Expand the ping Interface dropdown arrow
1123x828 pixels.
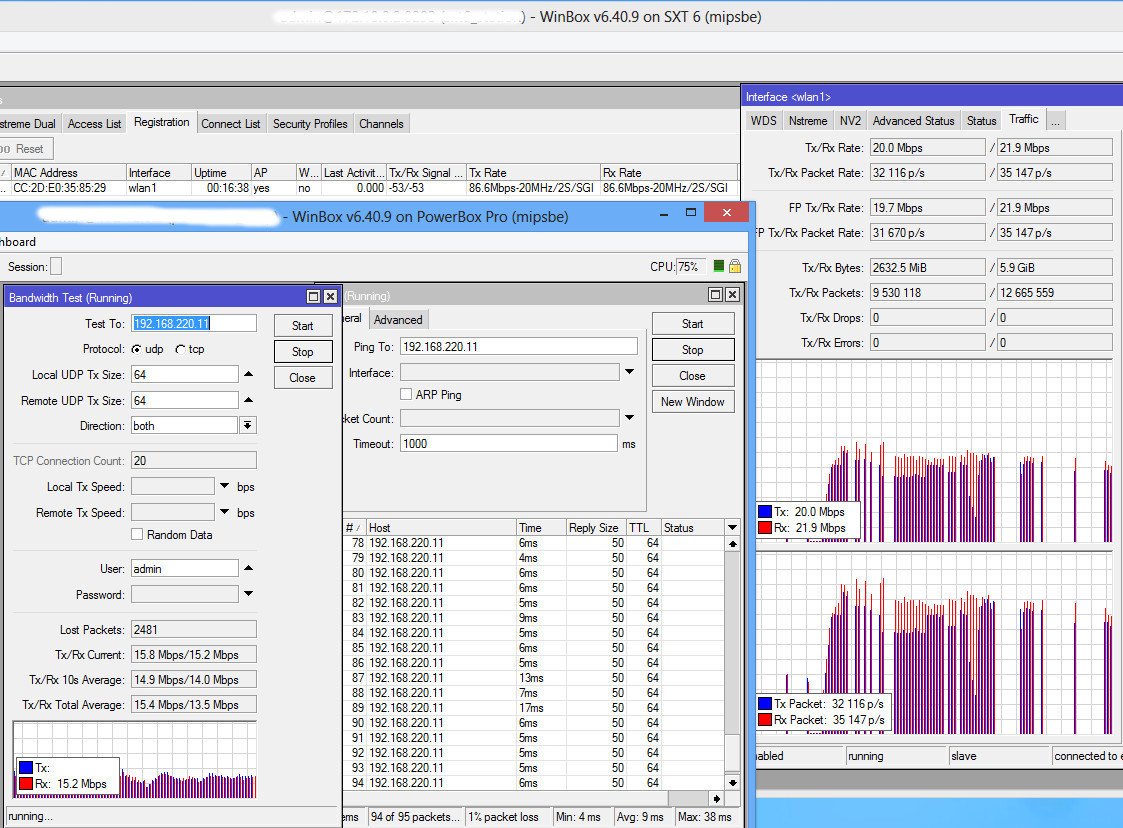[x=630, y=372]
